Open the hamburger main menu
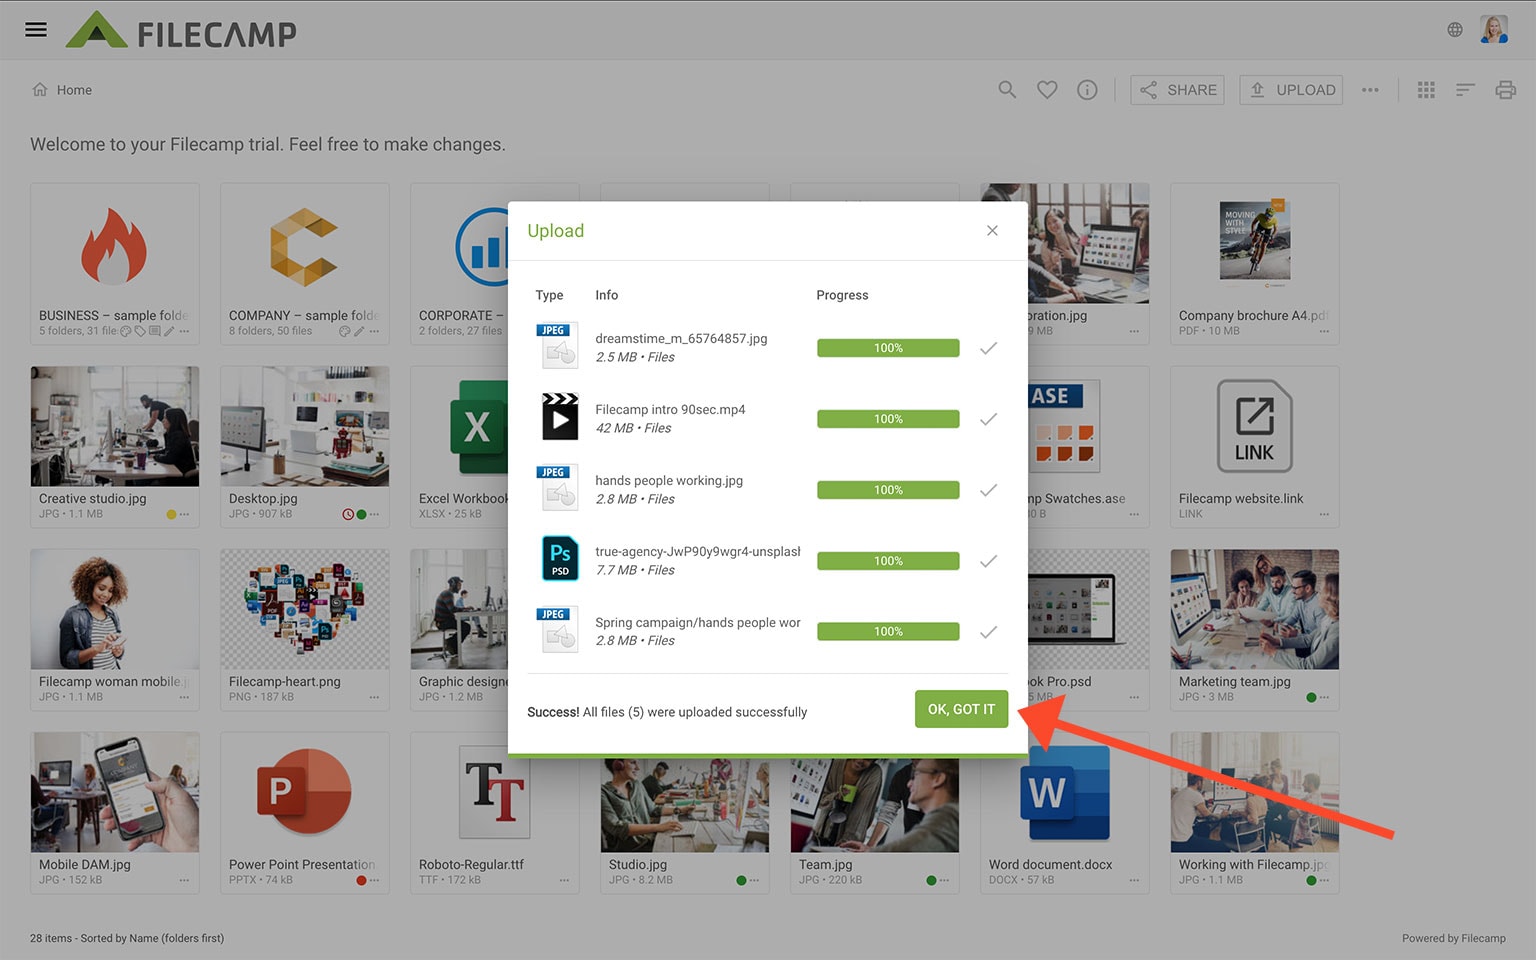Screen dimensions: 1536x960 (x=36, y=30)
